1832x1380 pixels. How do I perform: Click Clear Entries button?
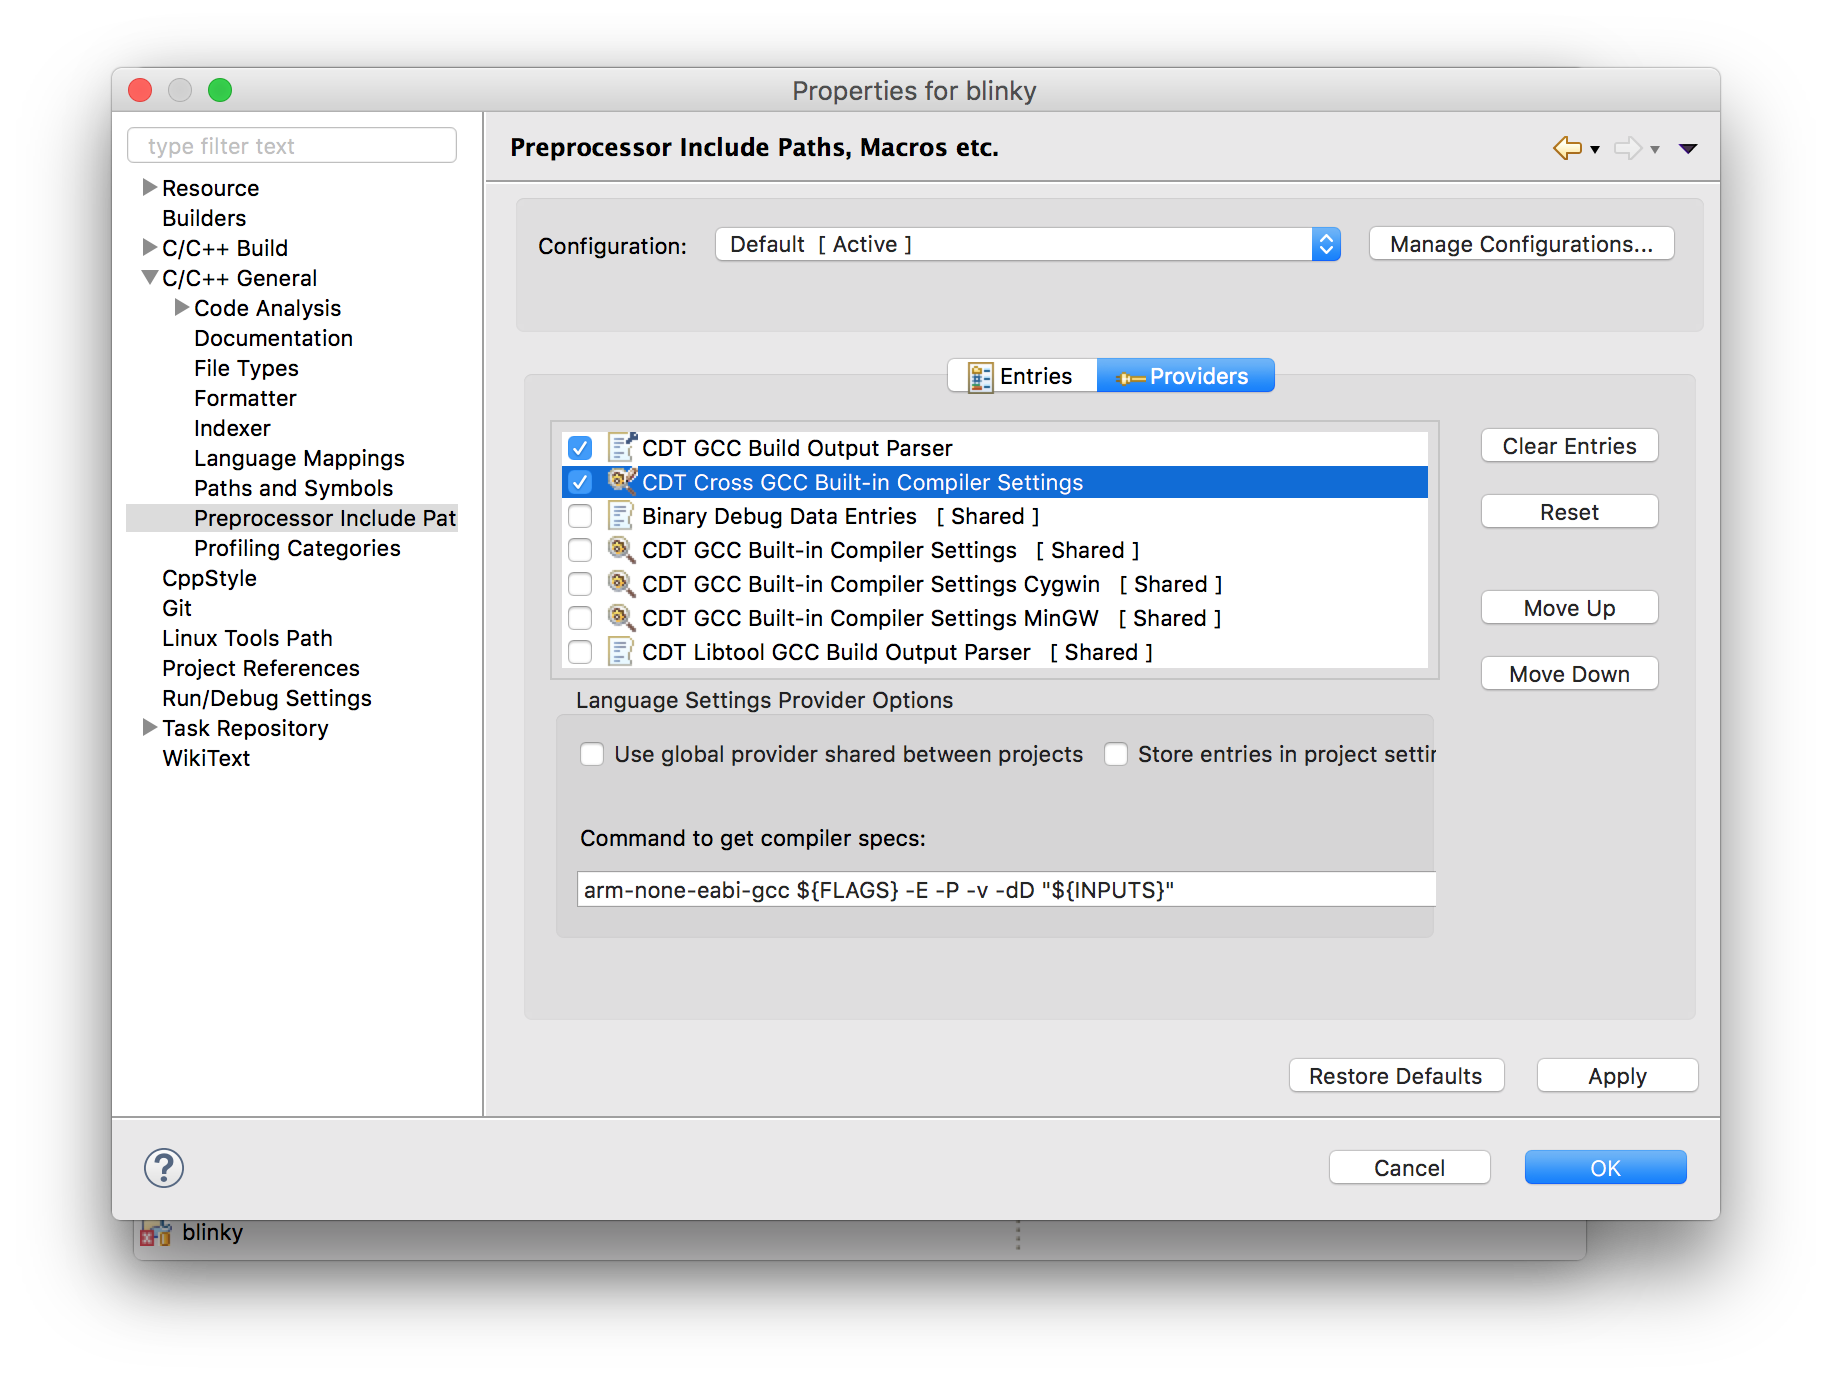click(1569, 446)
